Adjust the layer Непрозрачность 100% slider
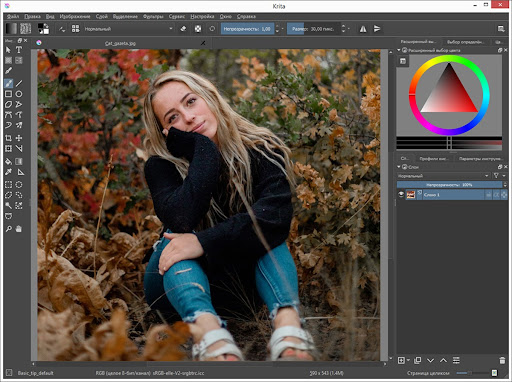 coord(449,185)
